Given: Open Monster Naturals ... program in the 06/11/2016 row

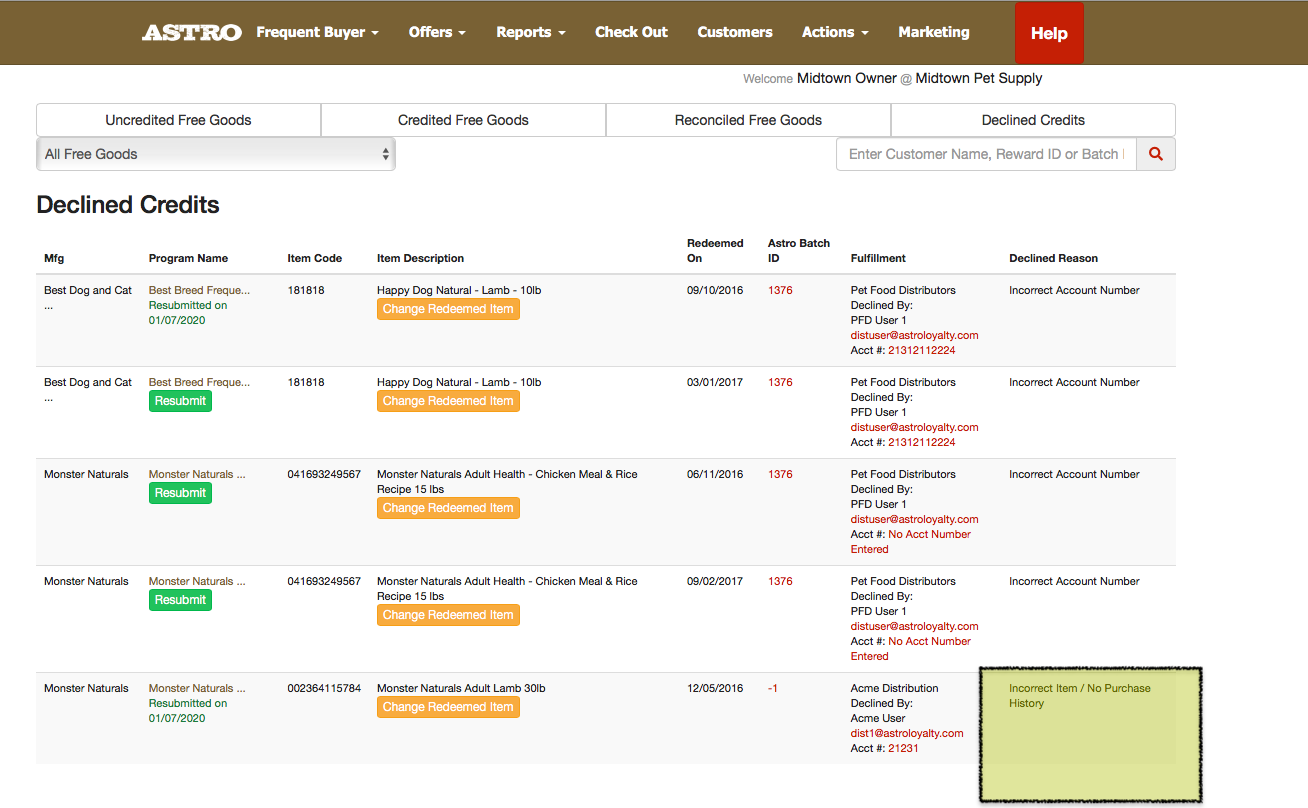Looking at the screenshot, I should 197,474.
